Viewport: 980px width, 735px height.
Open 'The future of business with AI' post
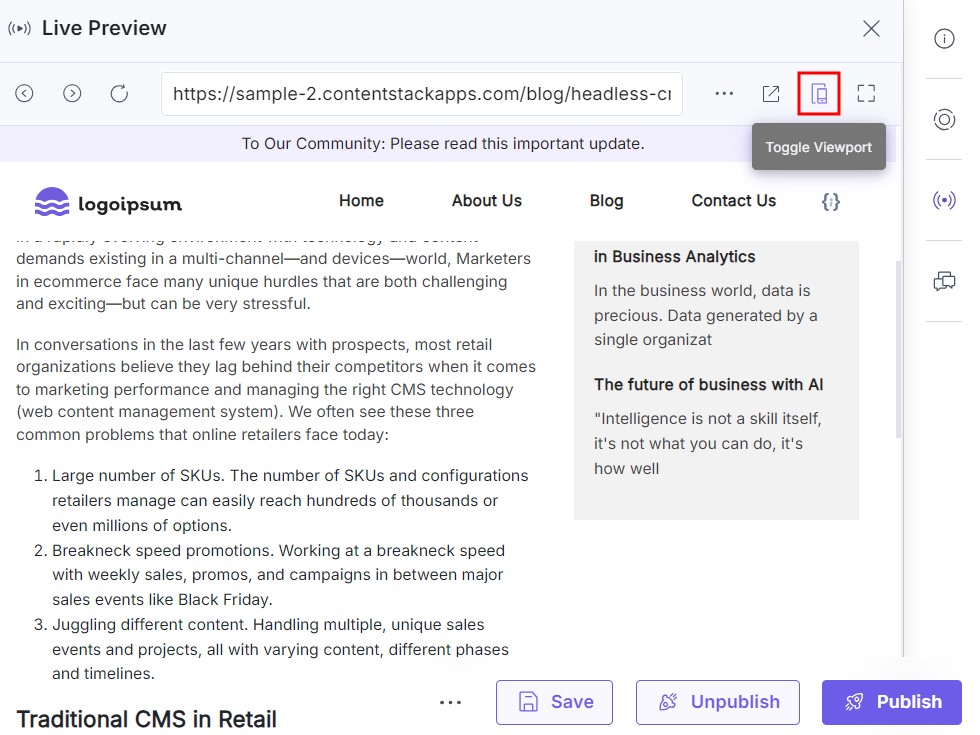[708, 384]
